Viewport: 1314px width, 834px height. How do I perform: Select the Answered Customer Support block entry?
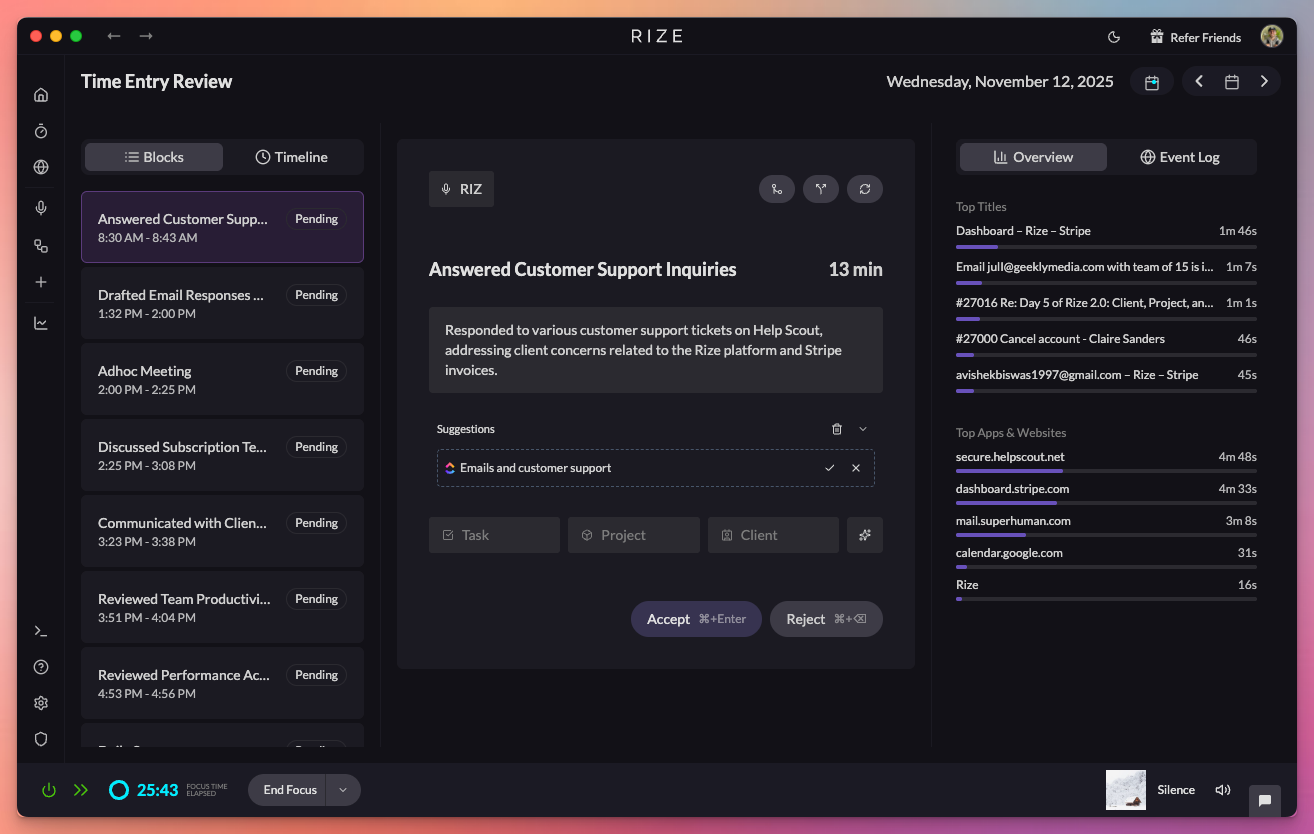tap(222, 227)
